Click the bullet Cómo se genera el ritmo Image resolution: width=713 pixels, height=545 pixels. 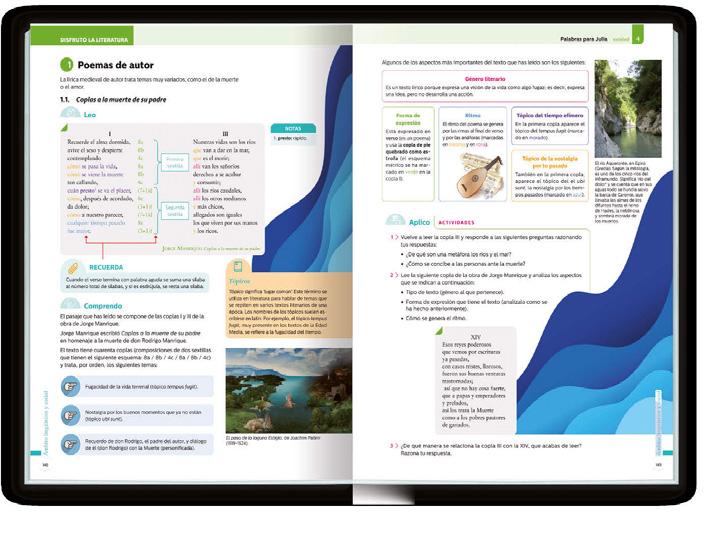(x=436, y=318)
